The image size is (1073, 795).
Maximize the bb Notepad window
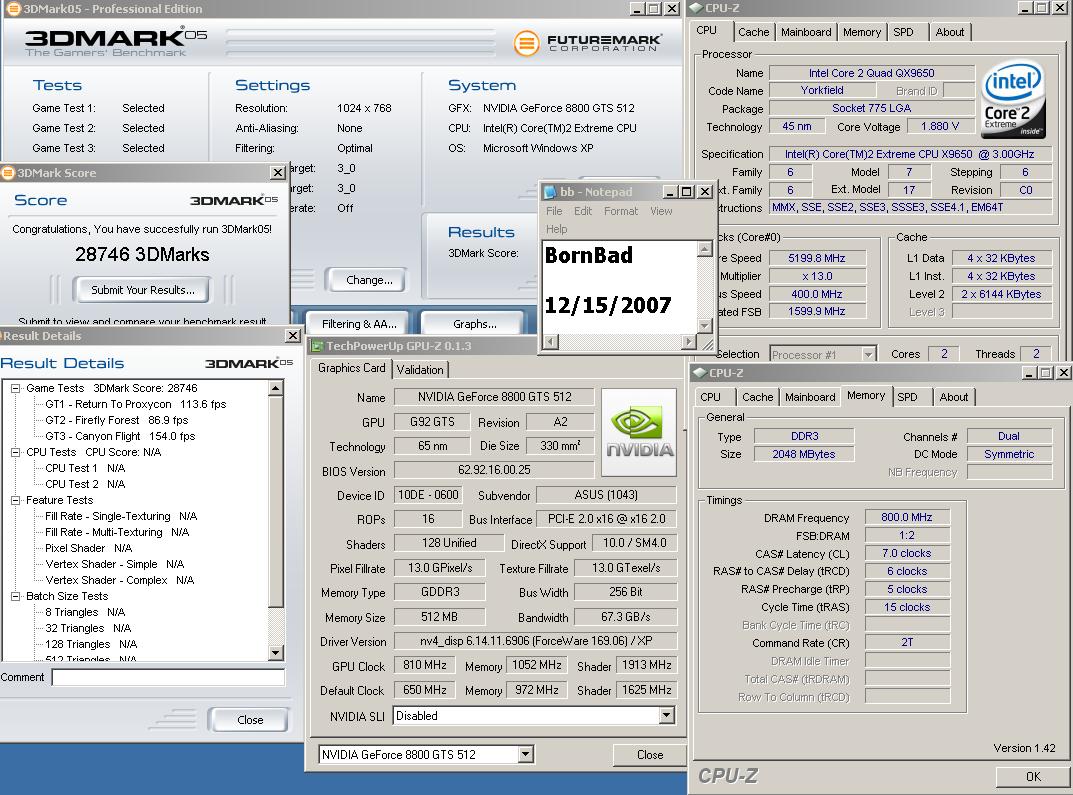pos(687,192)
